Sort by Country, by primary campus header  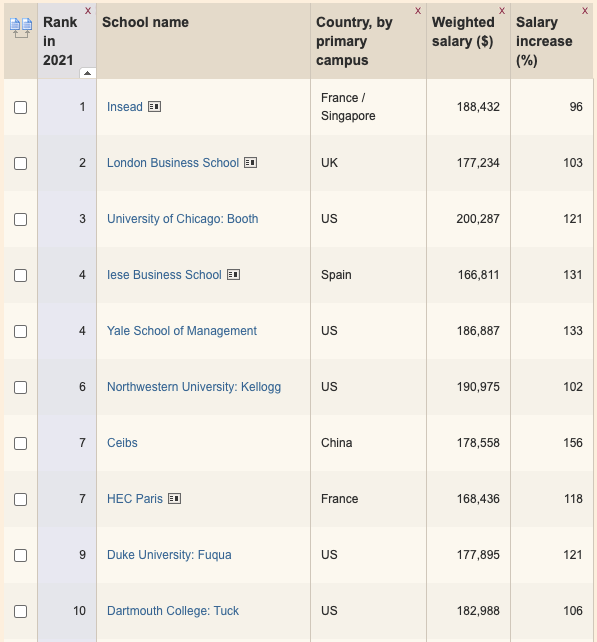point(354,41)
